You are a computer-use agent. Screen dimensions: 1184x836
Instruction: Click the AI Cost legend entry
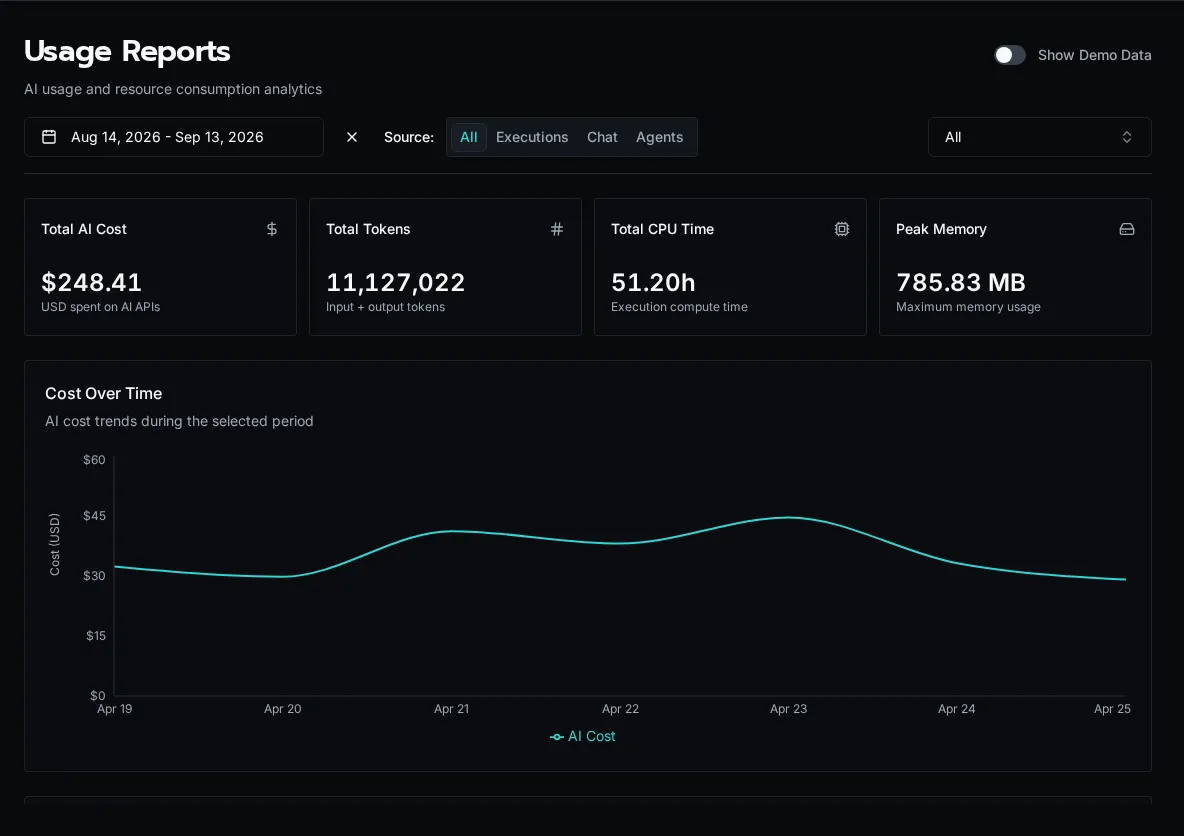pyautogui.click(x=582, y=736)
